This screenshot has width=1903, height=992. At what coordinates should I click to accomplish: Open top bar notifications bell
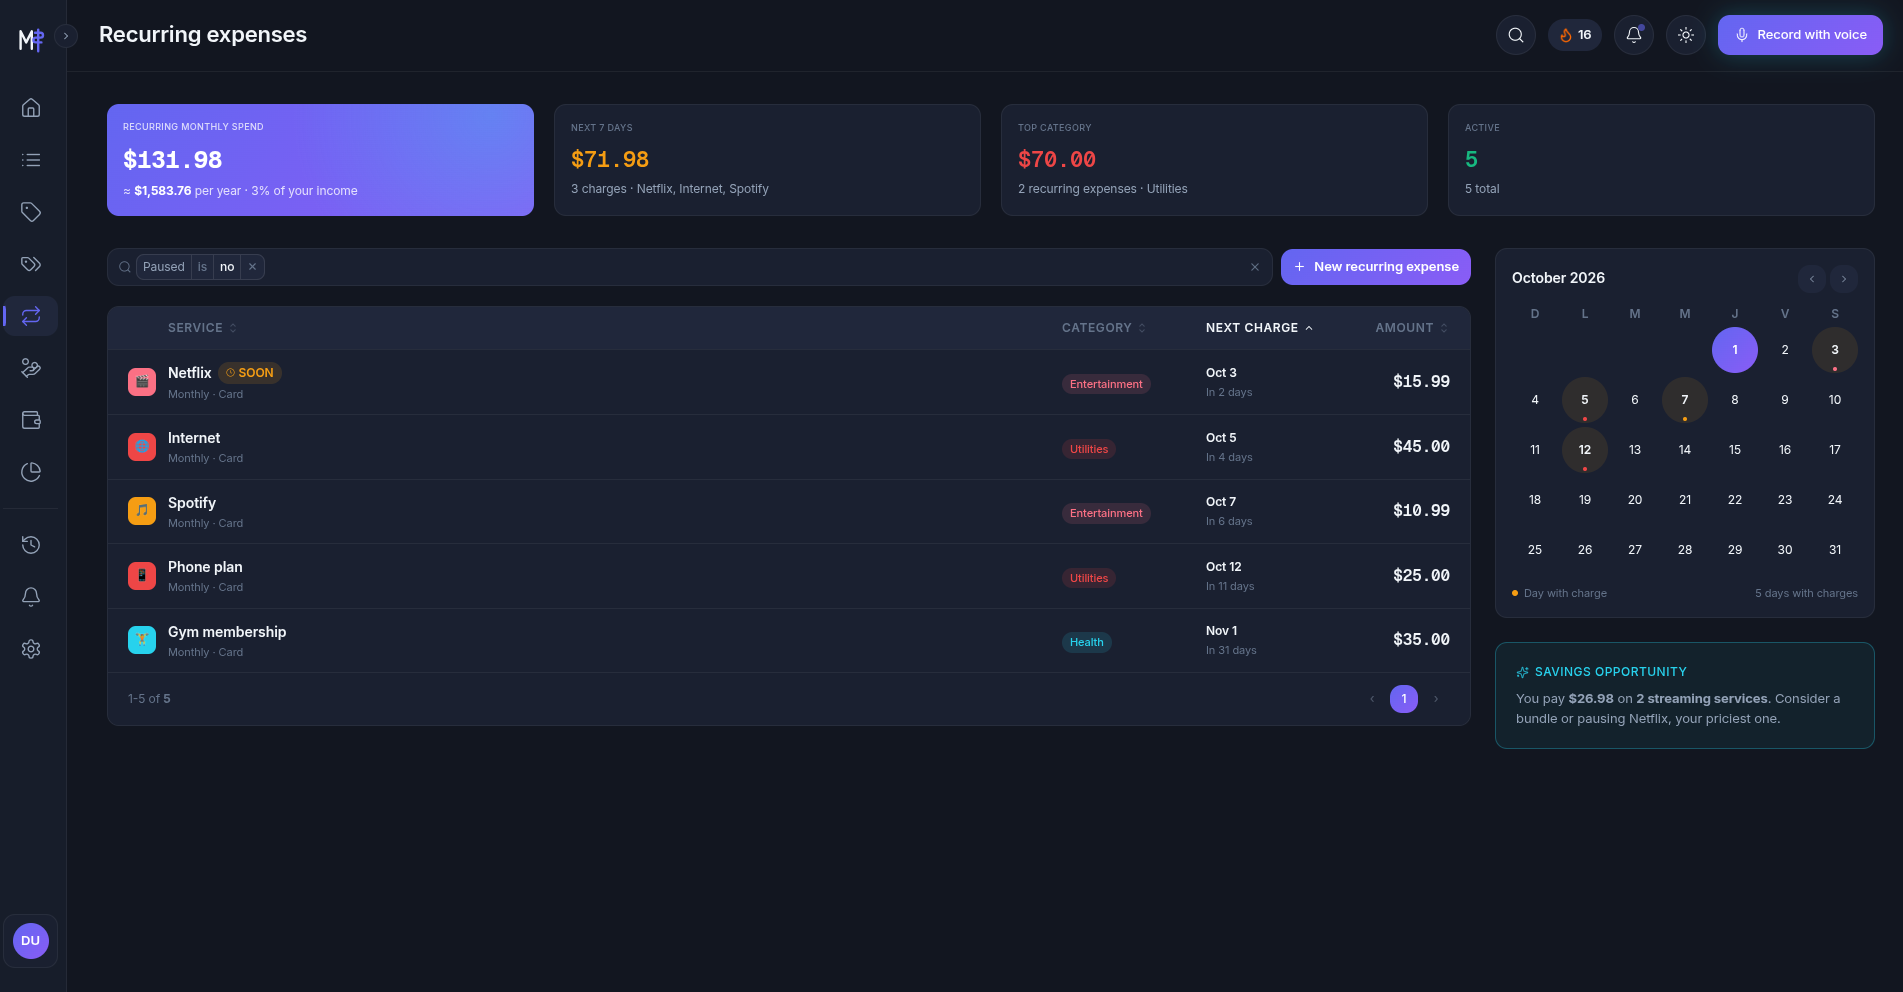click(x=1634, y=35)
